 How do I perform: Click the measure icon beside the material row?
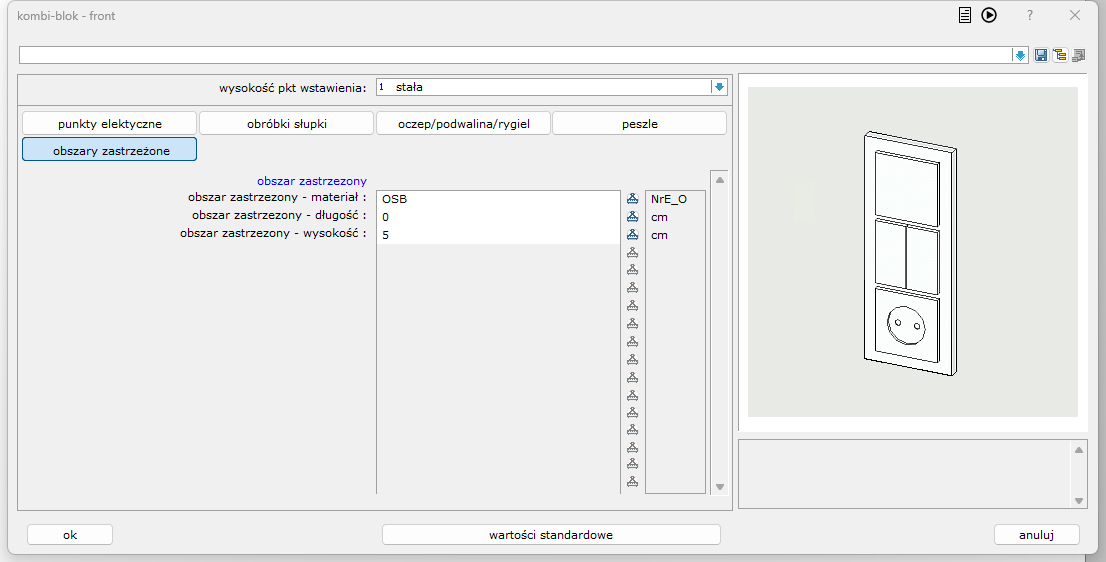tap(632, 199)
